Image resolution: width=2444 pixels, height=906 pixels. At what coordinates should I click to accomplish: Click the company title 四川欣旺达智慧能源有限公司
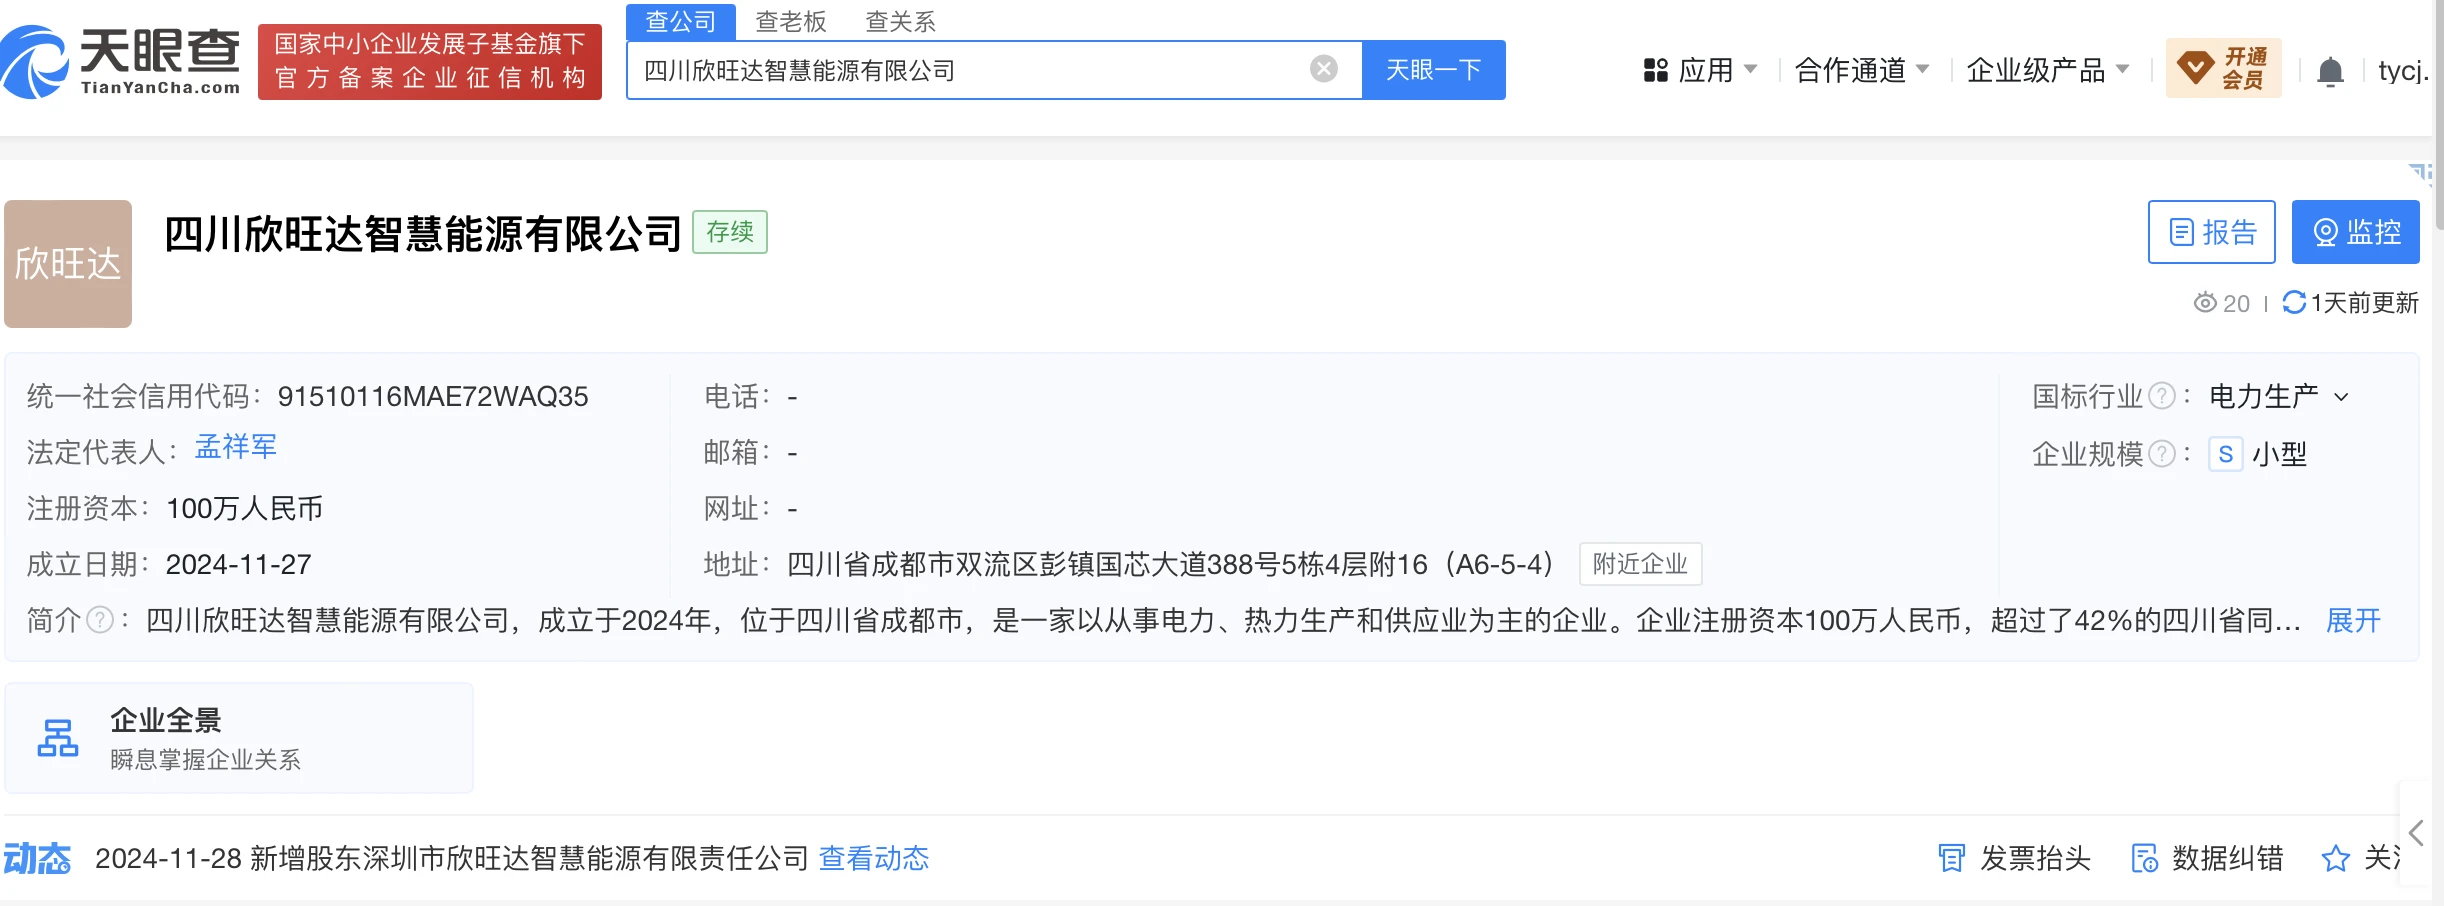tap(423, 234)
